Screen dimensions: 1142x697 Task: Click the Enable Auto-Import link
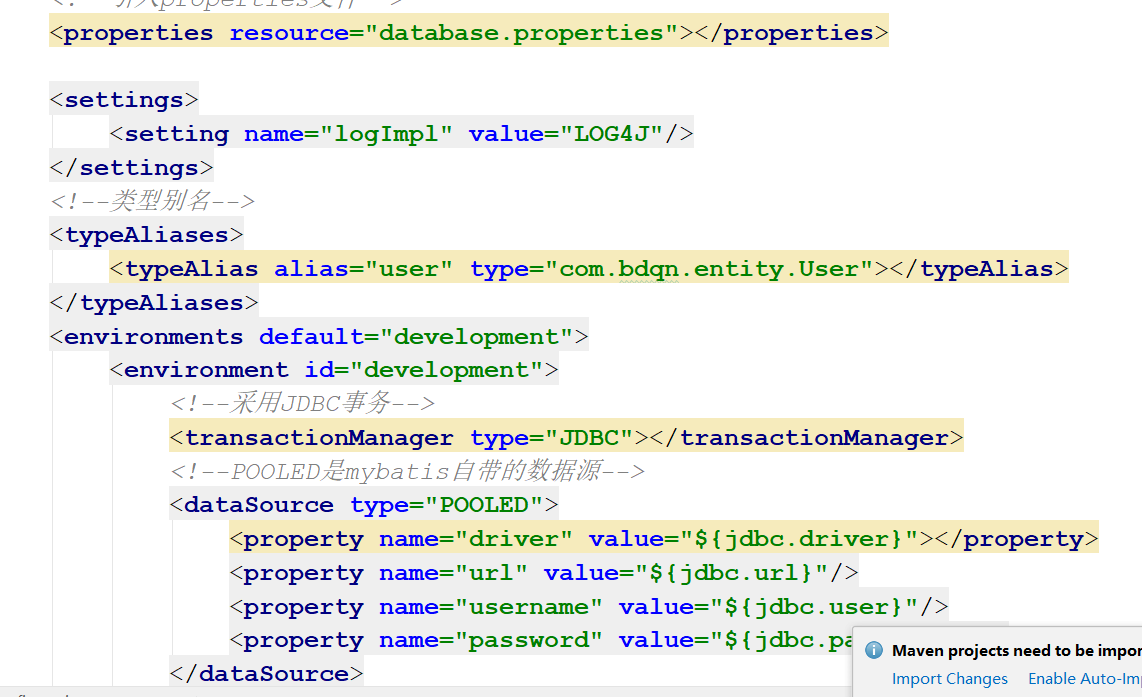[x=1084, y=679]
